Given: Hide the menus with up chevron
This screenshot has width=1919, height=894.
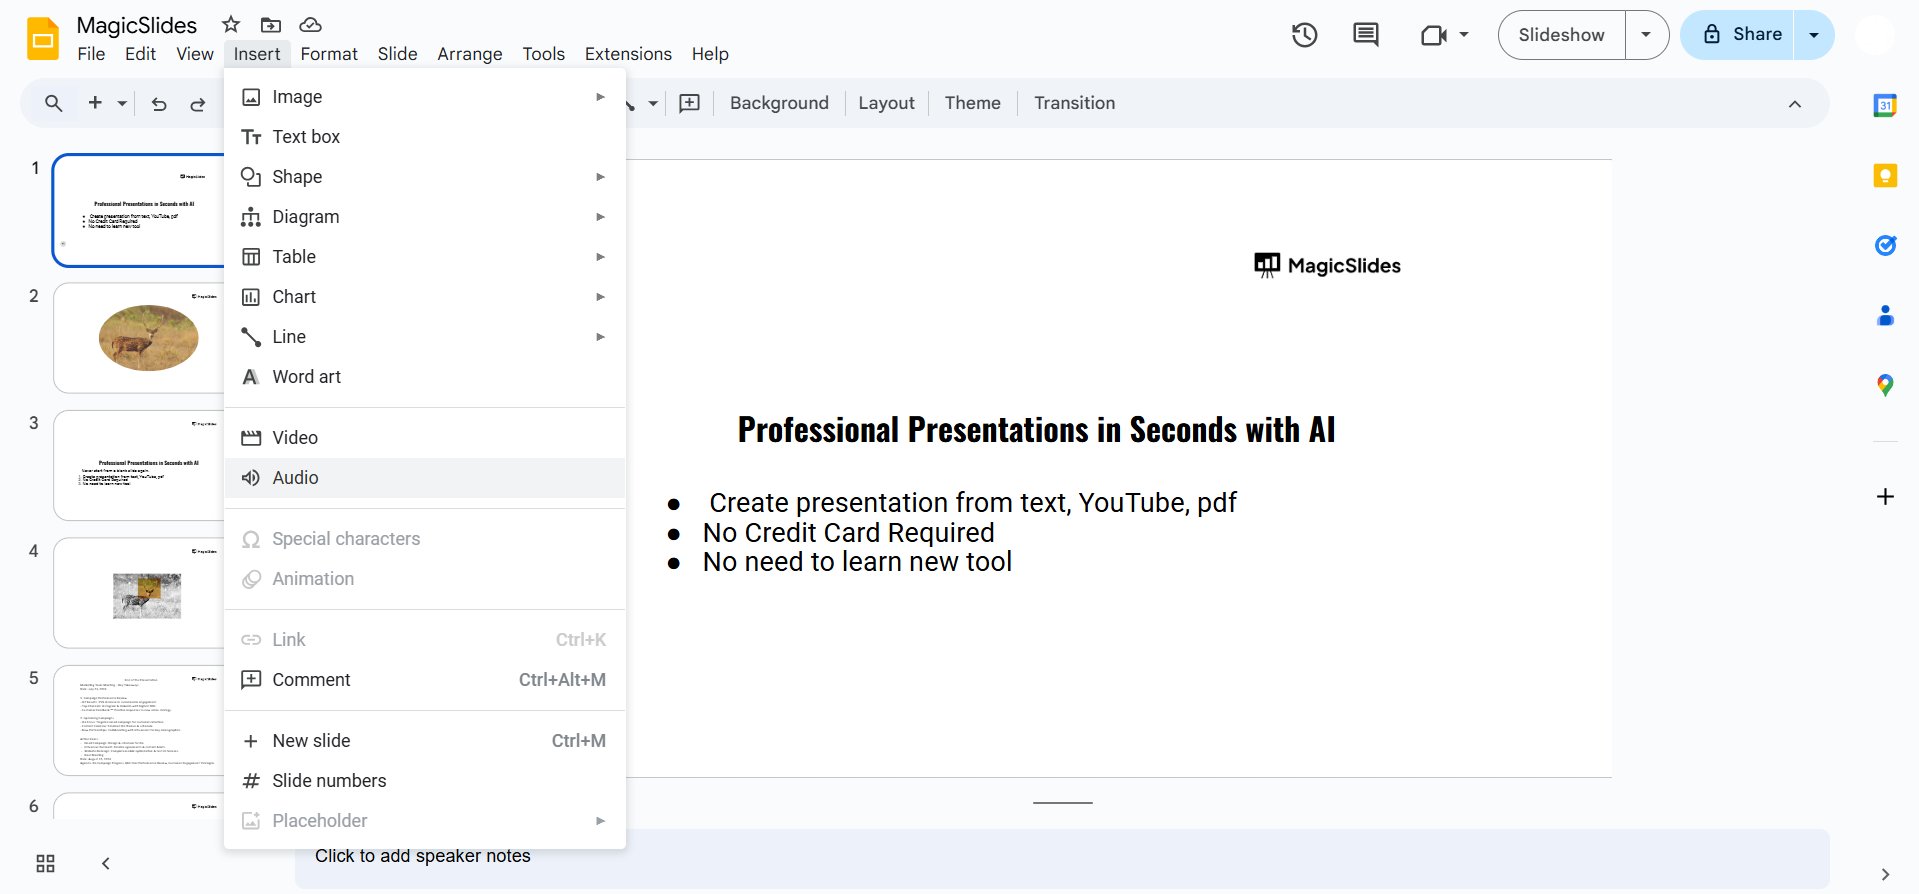Looking at the screenshot, I should pos(1795,104).
